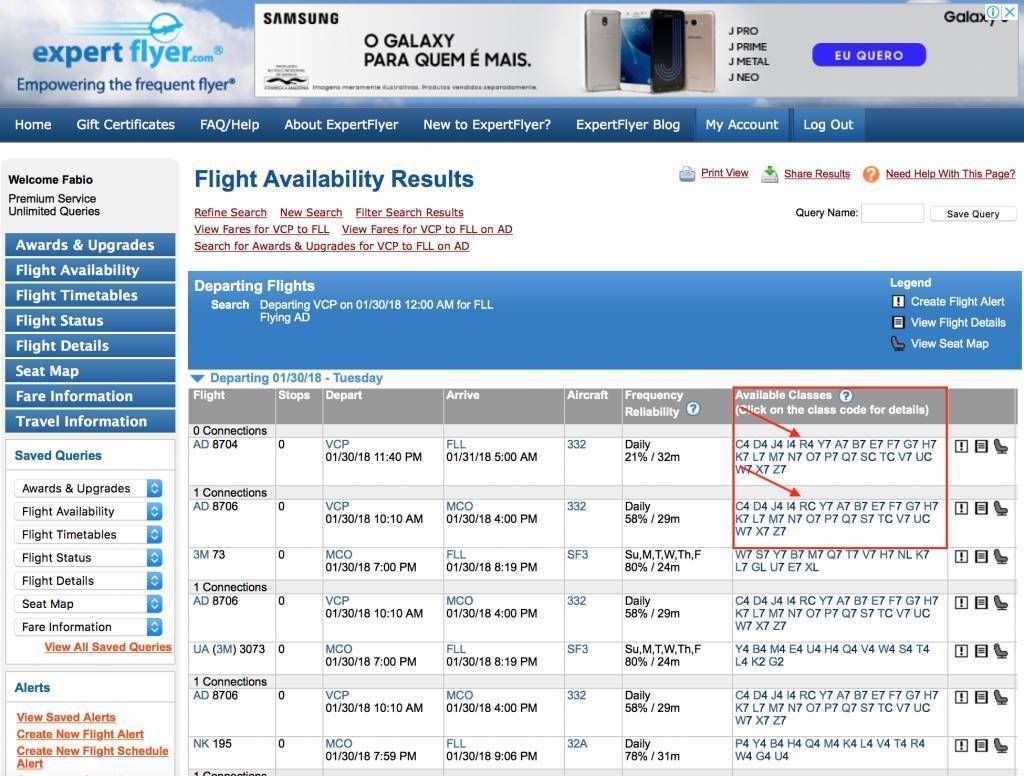Click the NK 195 flight number link
The image size is (1024, 776).
[x=212, y=743]
